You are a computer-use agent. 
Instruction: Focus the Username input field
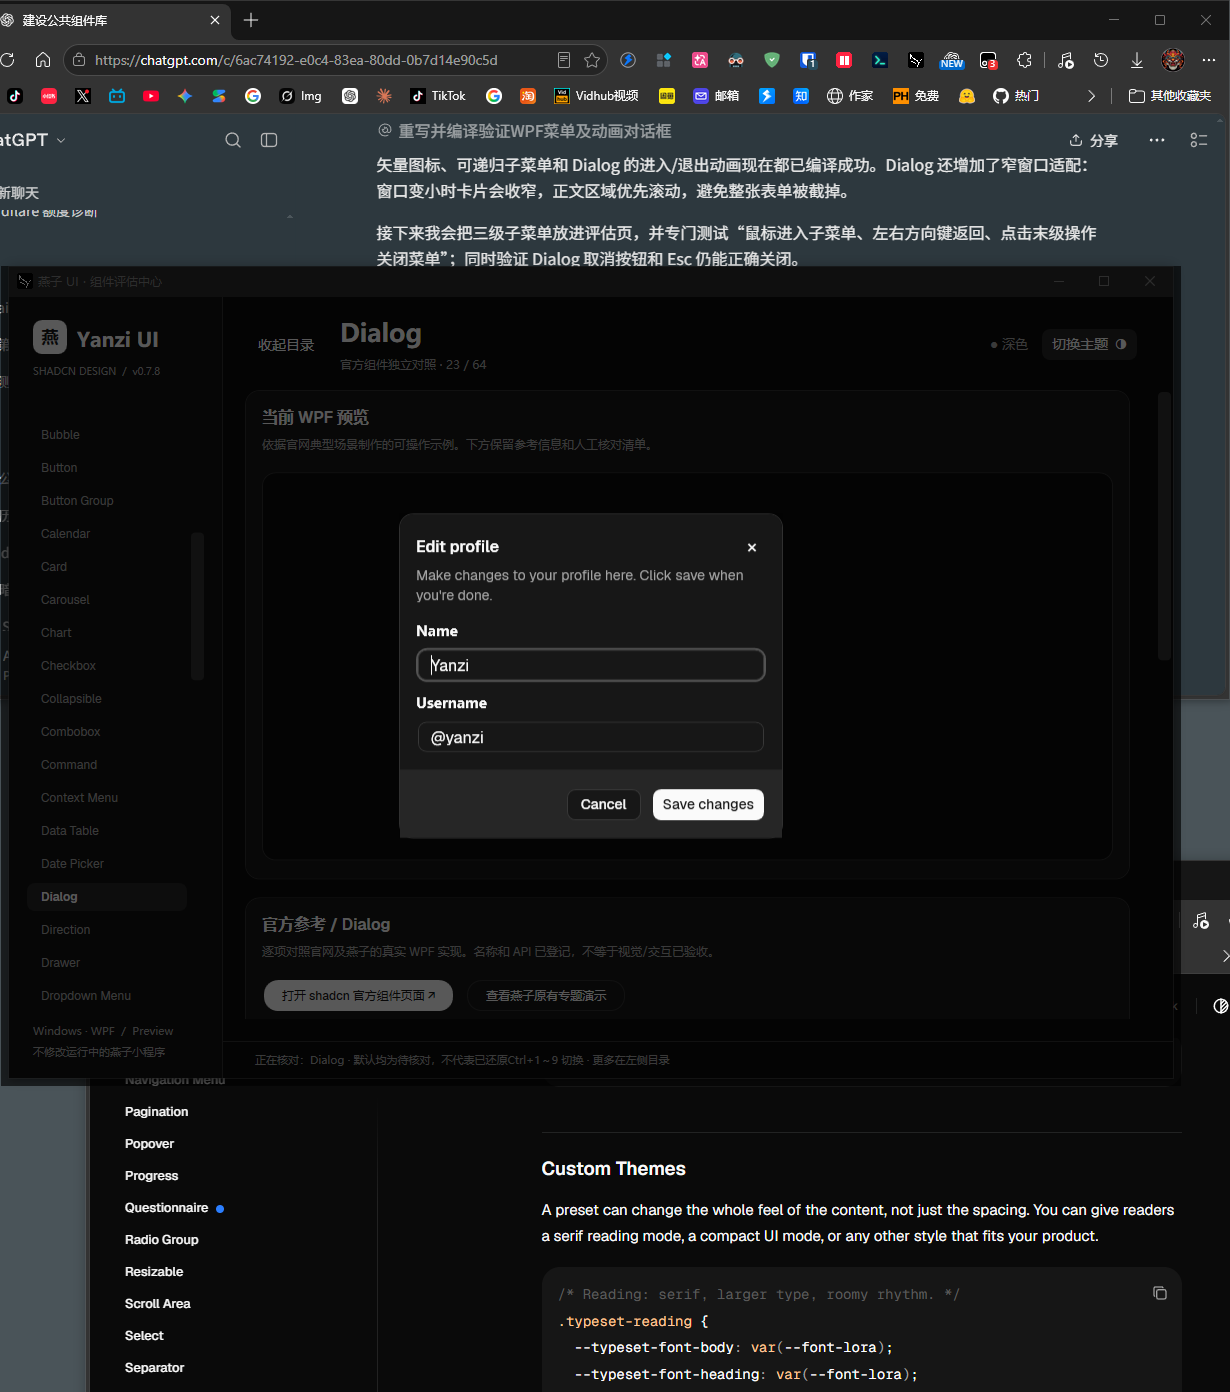coord(590,737)
